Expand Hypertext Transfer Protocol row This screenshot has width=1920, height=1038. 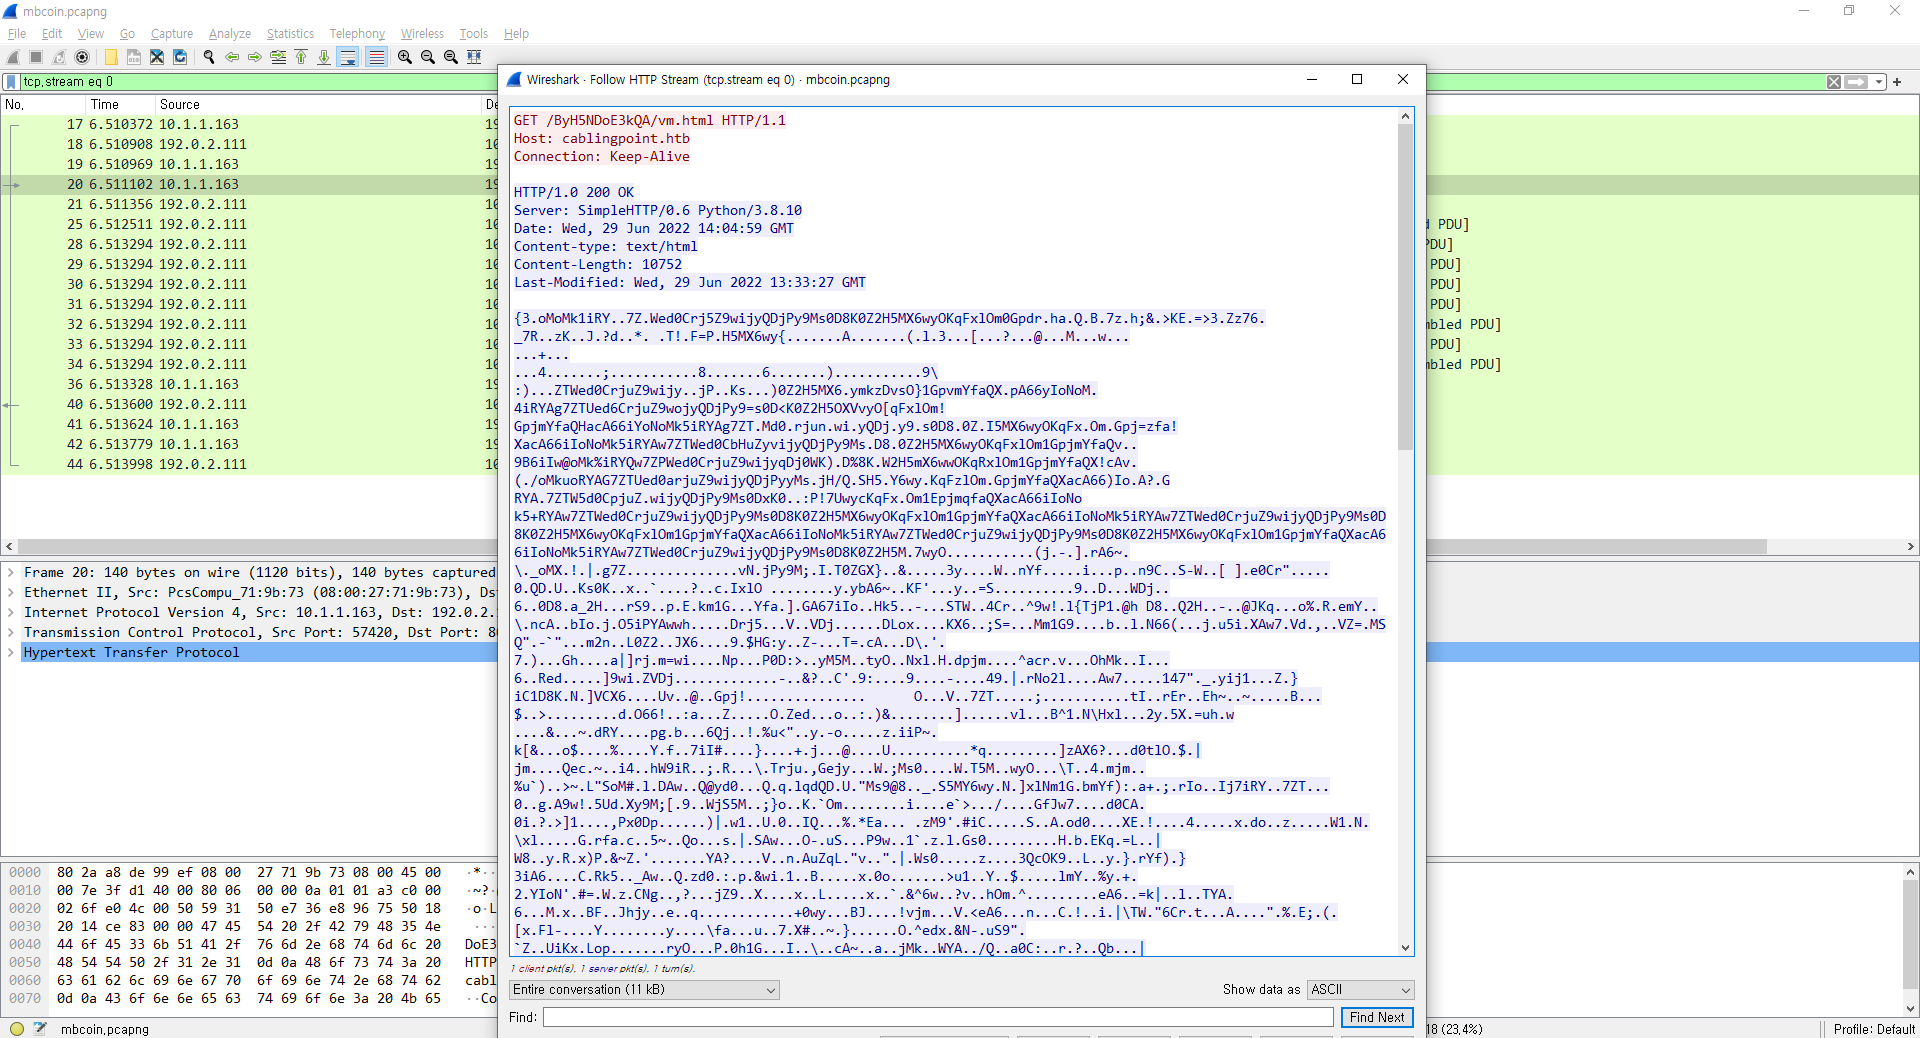tap(11, 652)
